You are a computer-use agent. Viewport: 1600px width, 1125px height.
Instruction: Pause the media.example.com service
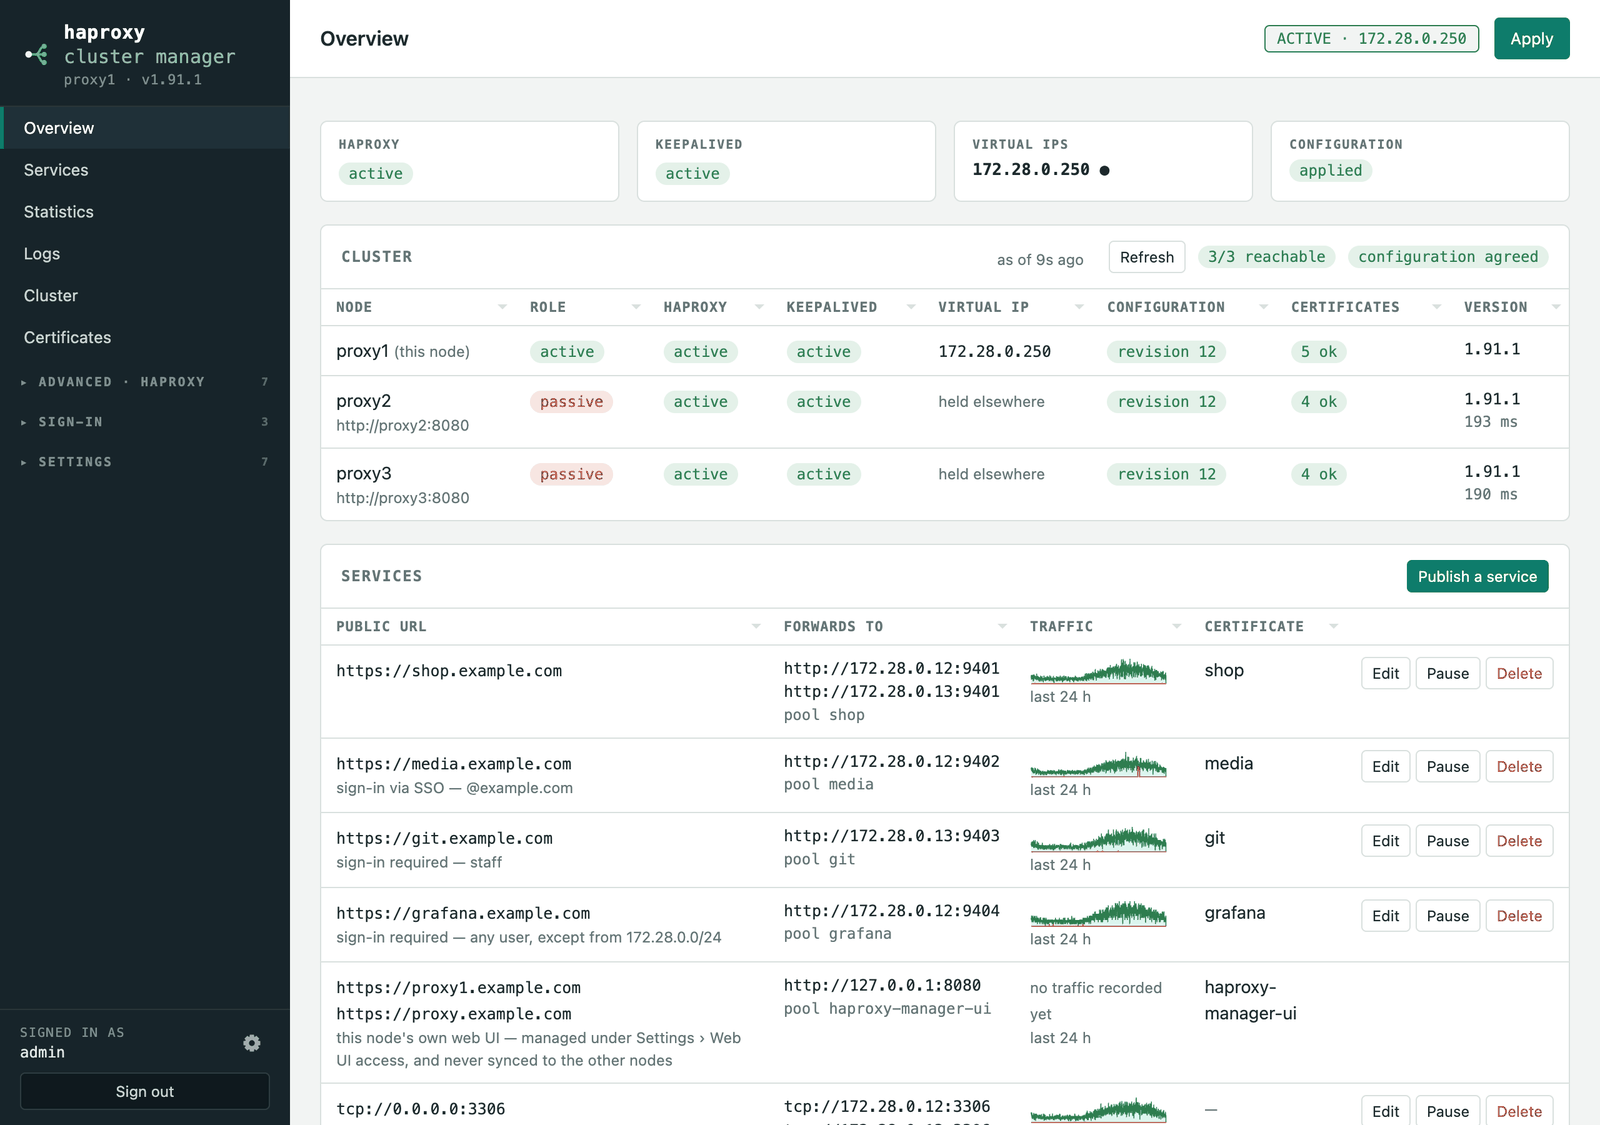tap(1447, 766)
